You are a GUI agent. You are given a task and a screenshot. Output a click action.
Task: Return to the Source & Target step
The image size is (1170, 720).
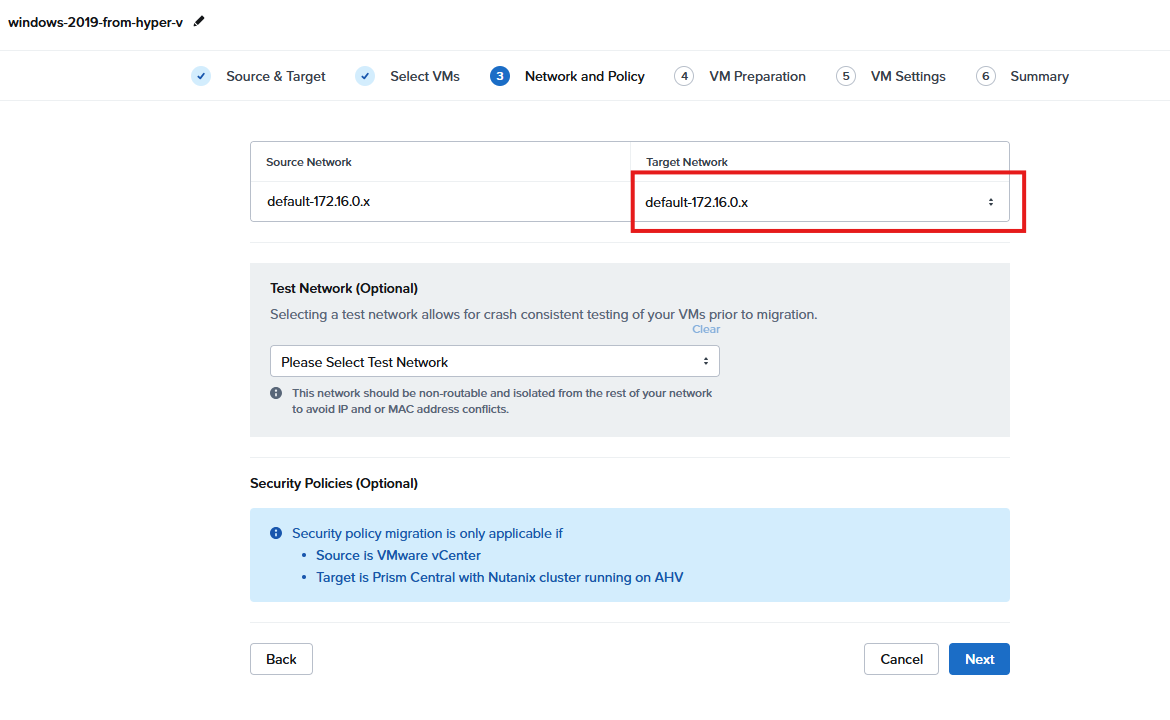pos(275,76)
